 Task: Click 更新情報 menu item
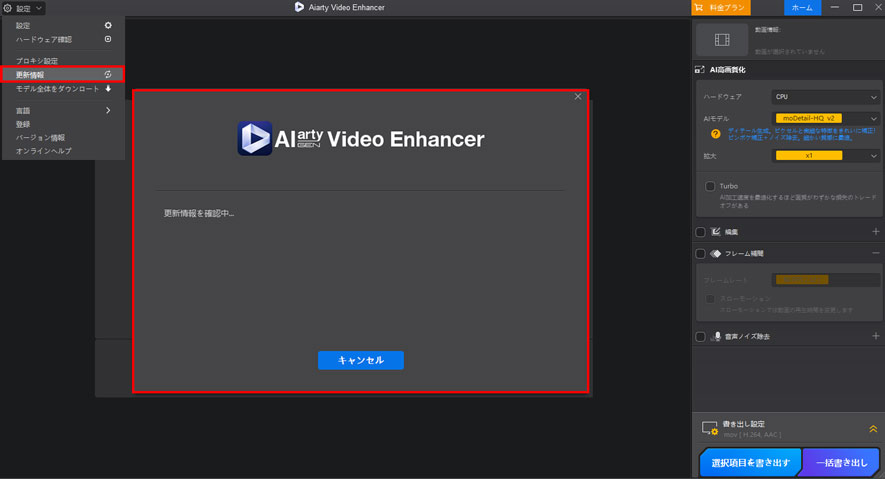point(63,74)
